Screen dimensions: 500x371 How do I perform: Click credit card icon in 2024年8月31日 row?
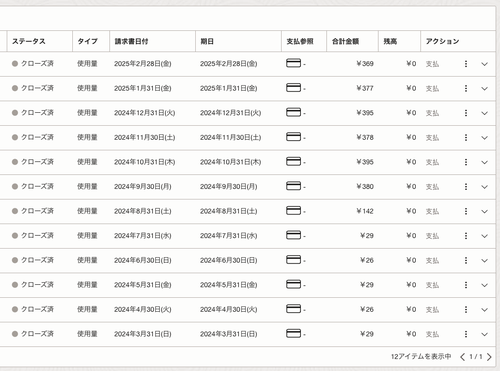pos(293,211)
